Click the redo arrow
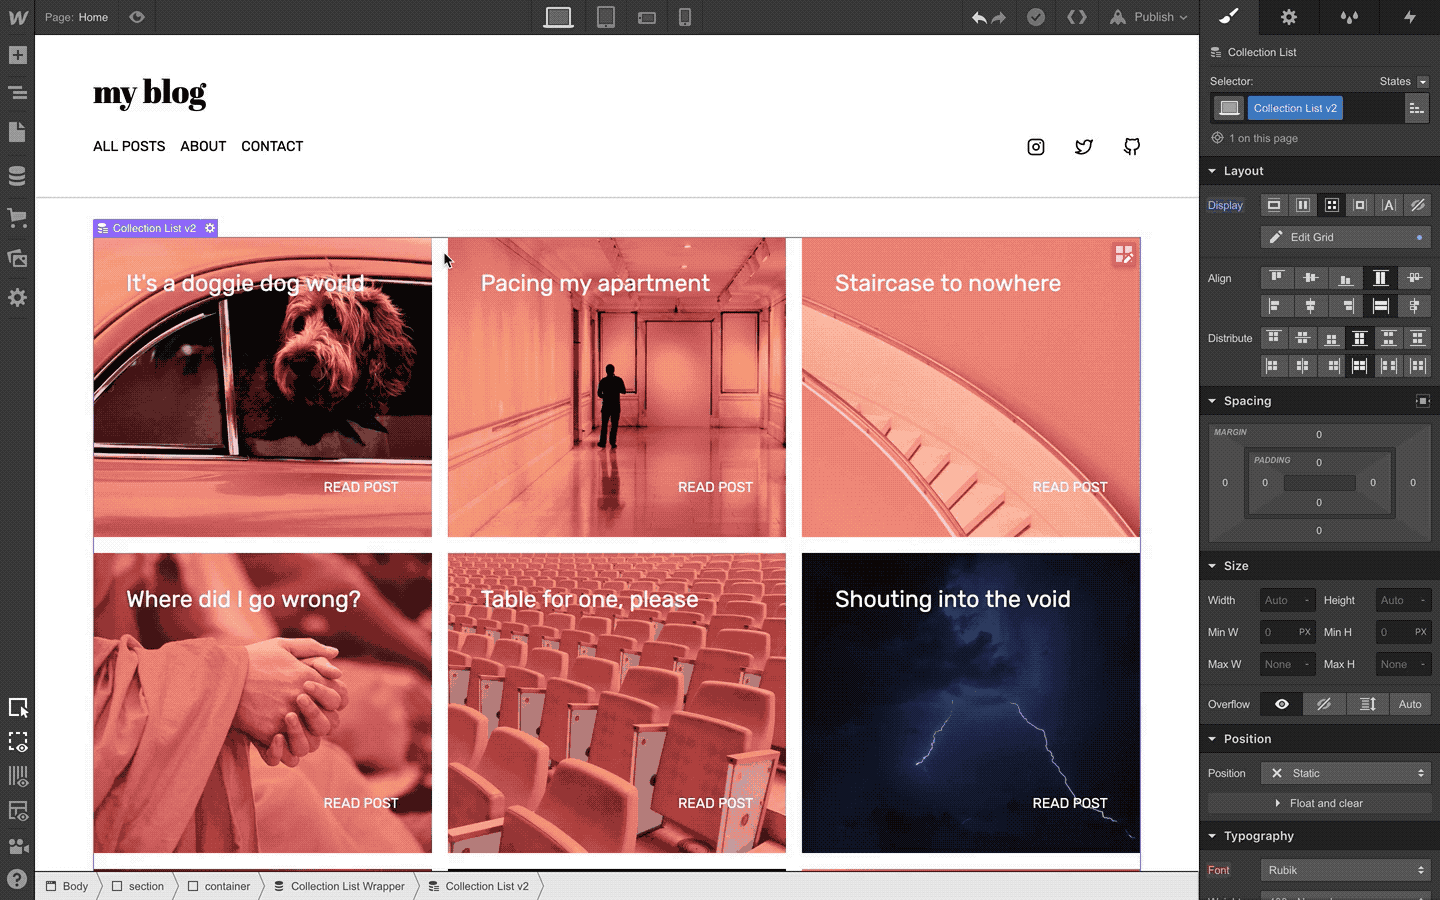1440x900 pixels. click(998, 17)
